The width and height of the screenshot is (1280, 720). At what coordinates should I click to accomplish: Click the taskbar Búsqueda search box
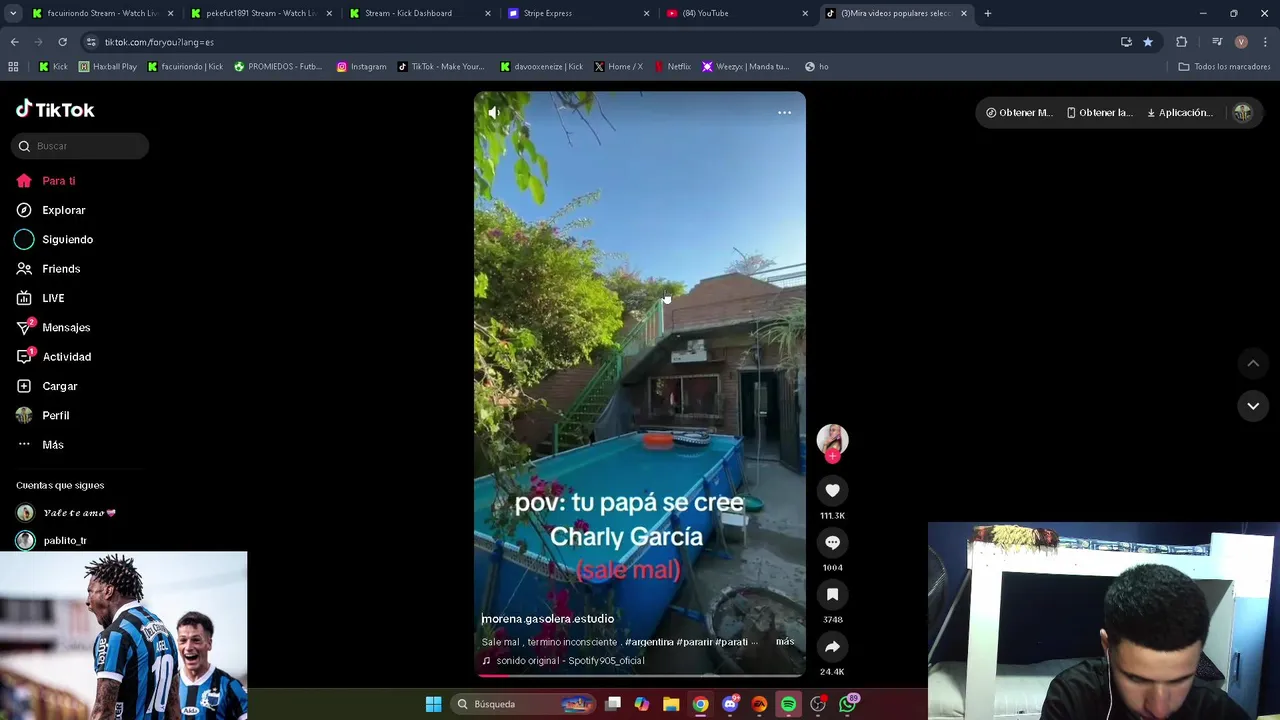click(x=523, y=704)
